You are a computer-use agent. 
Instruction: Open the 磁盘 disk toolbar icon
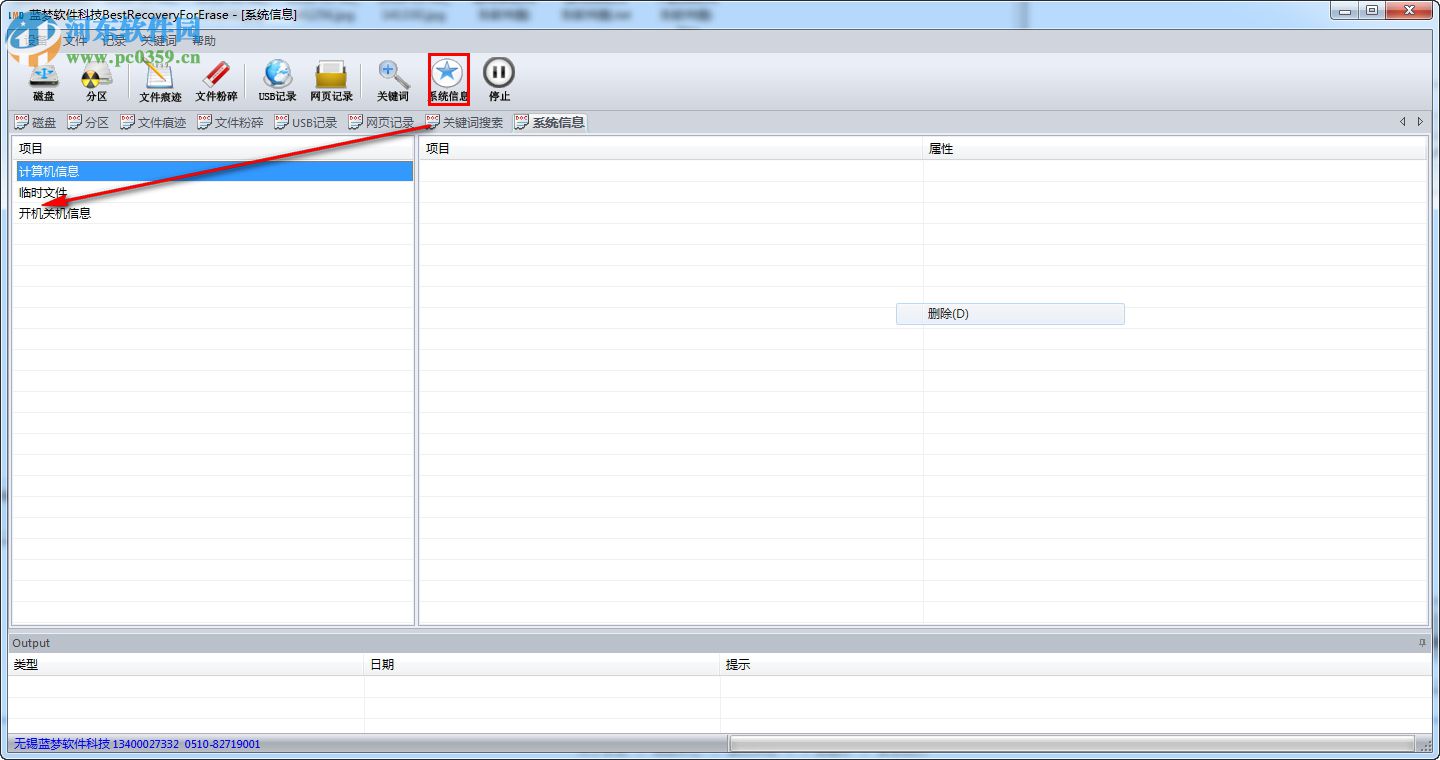44,80
